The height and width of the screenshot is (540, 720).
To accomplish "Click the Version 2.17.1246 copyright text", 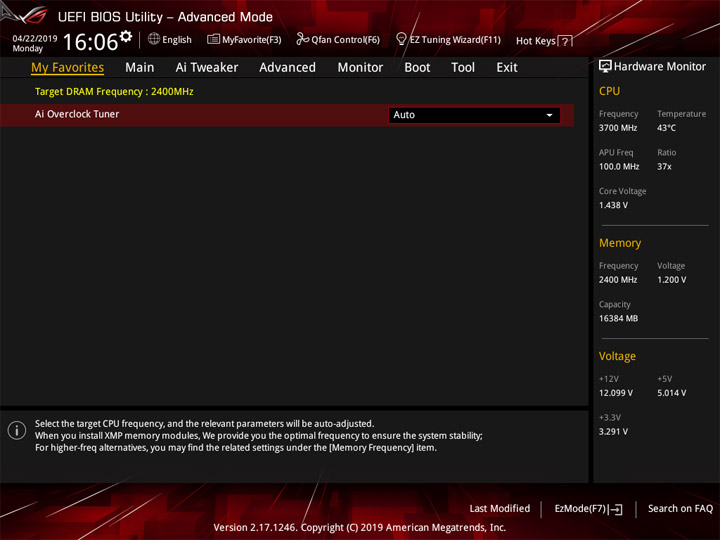I will pos(360,528).
